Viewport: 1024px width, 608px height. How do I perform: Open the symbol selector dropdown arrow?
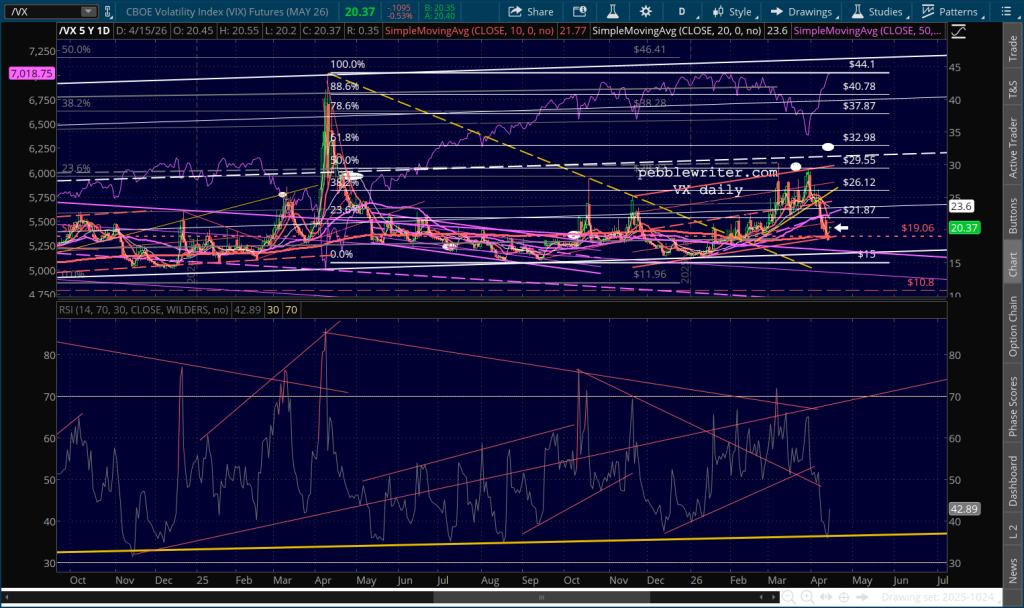[89, 12]
